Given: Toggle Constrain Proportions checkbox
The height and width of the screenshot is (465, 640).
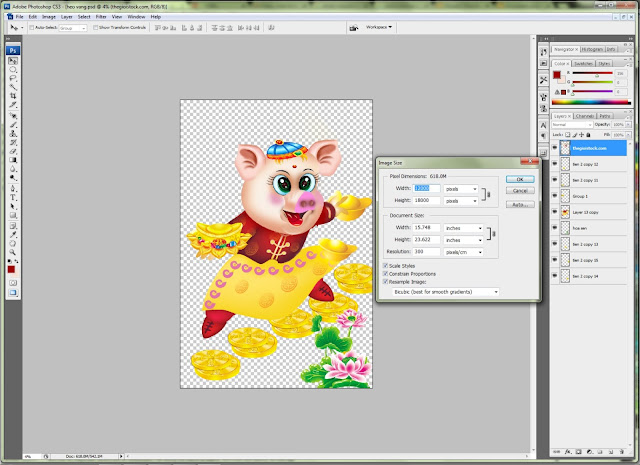Looking at the screenshot, I should (x=385, y=274).
